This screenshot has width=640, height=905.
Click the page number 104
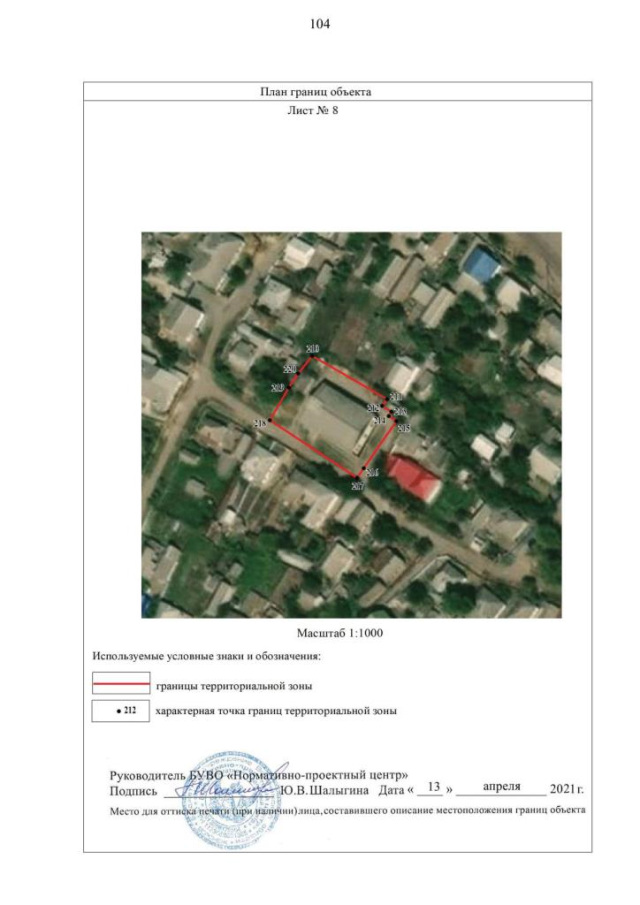[320, 24]
